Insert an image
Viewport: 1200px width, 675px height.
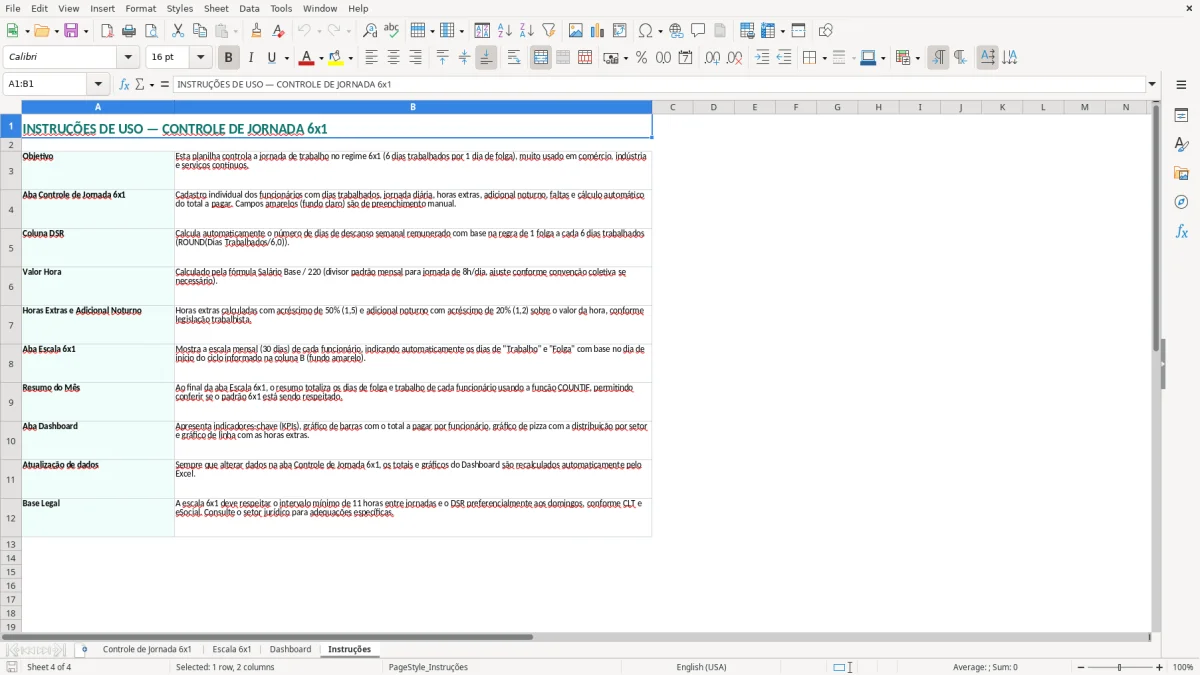(576, 31)
